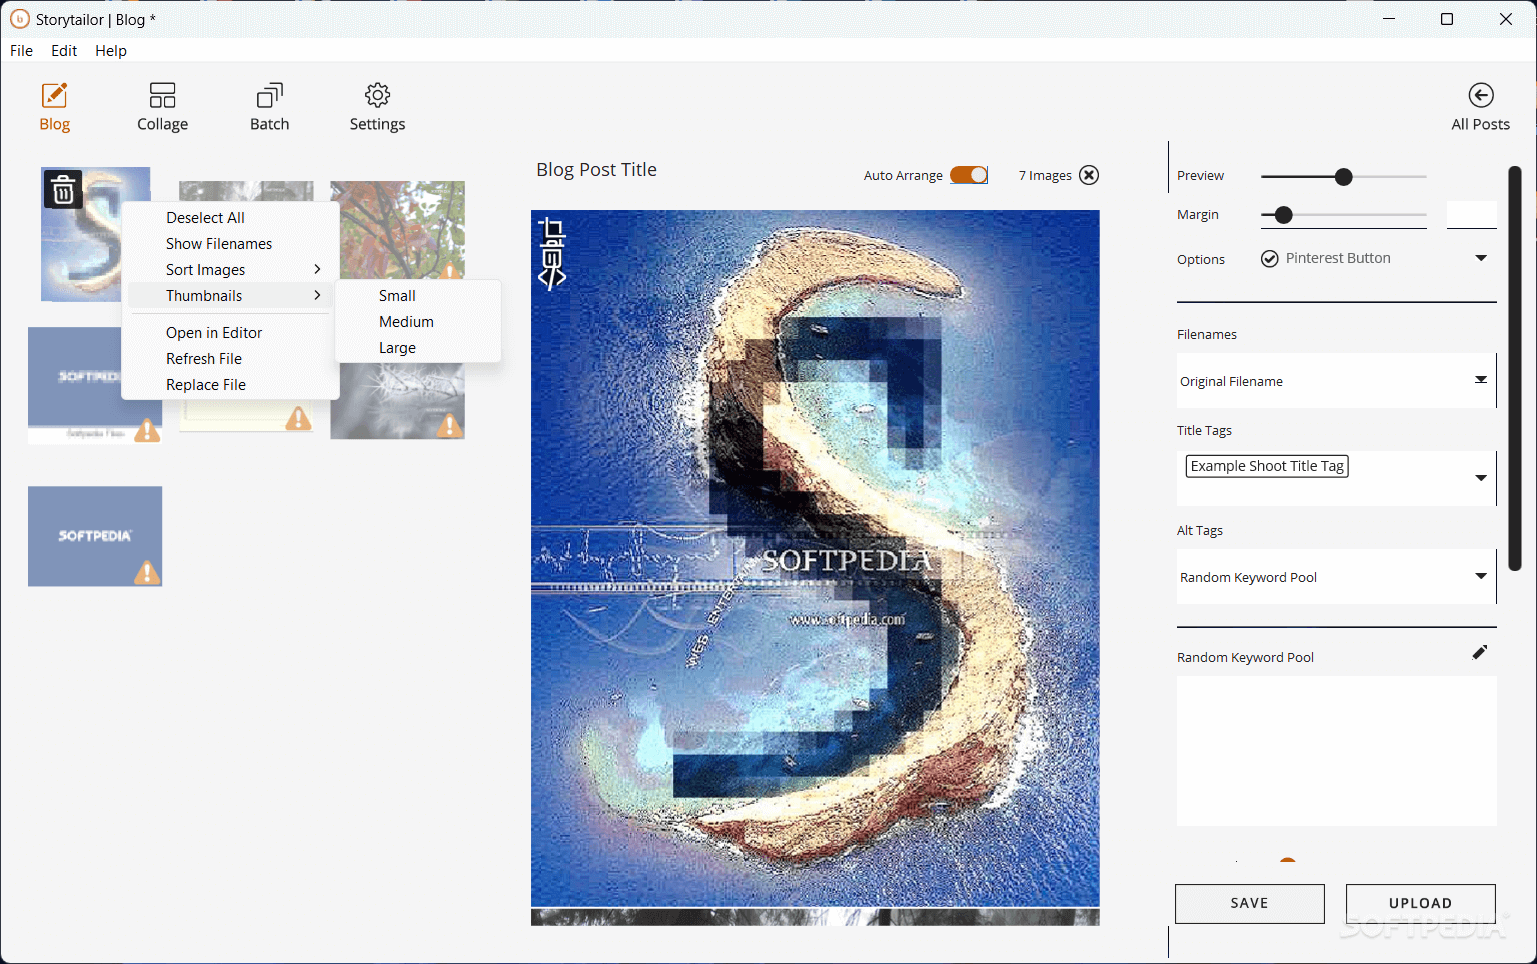Expand the Title Tags dropdown arrow

(1481, 478)
